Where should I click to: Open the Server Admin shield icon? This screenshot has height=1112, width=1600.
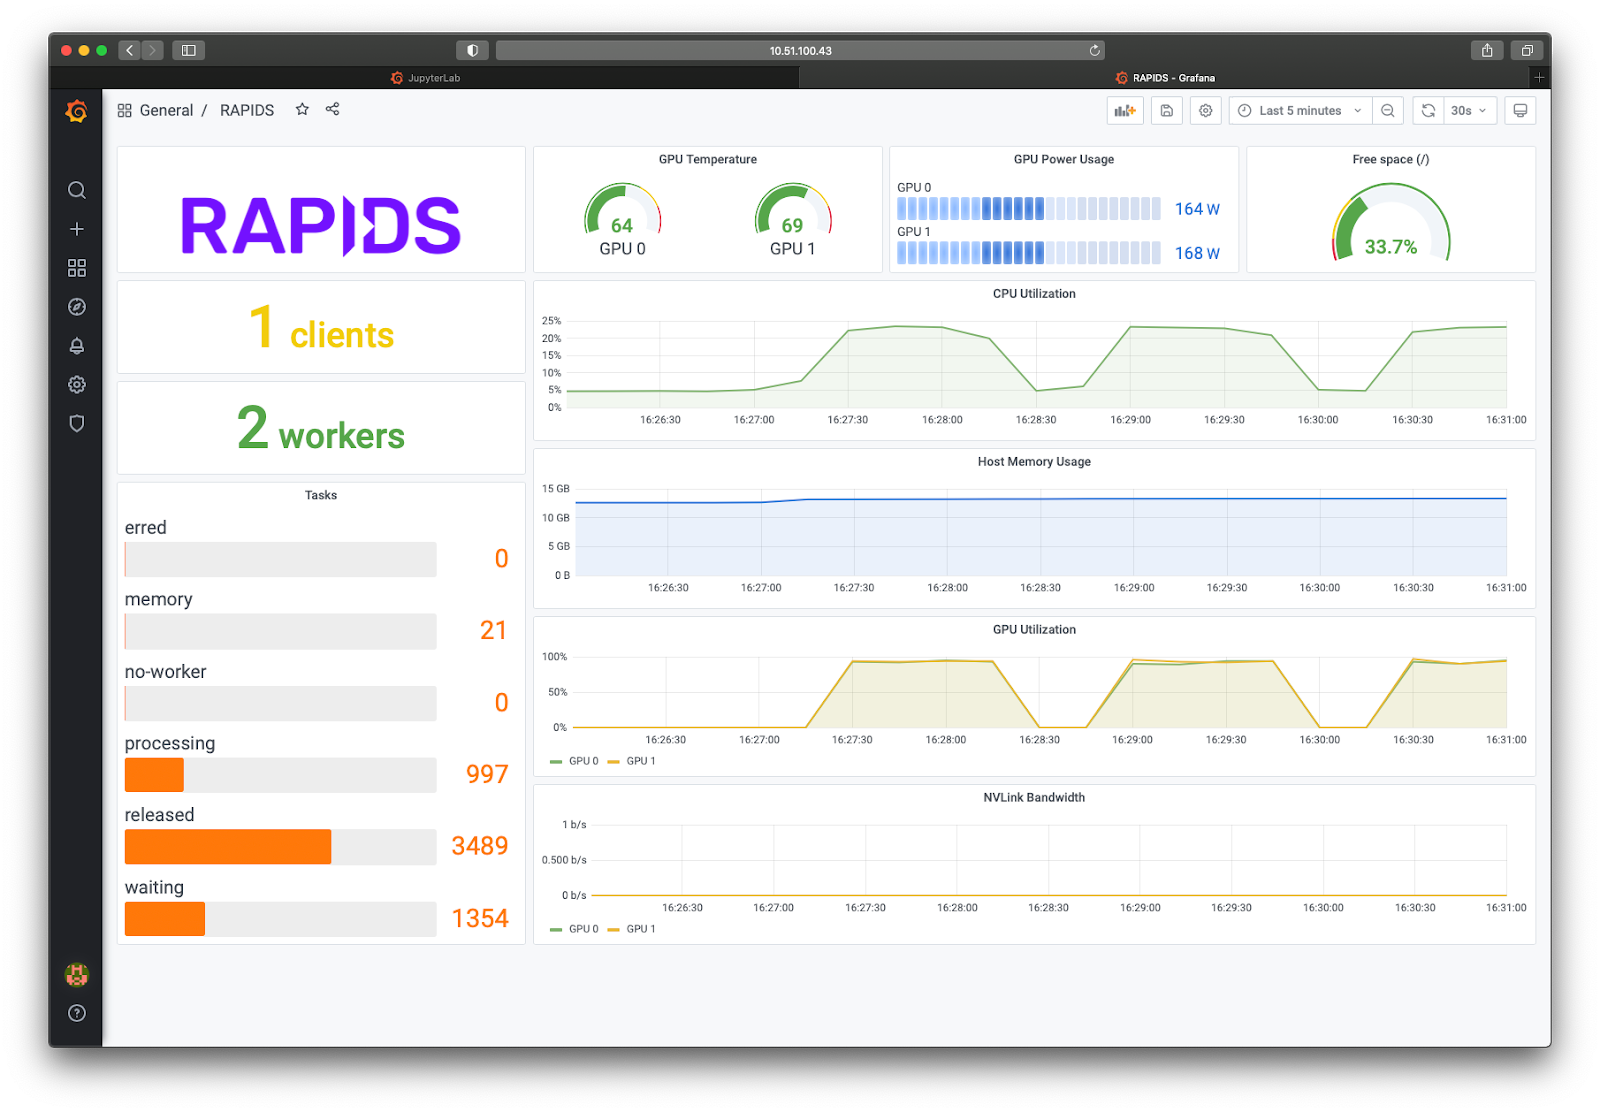76,424
